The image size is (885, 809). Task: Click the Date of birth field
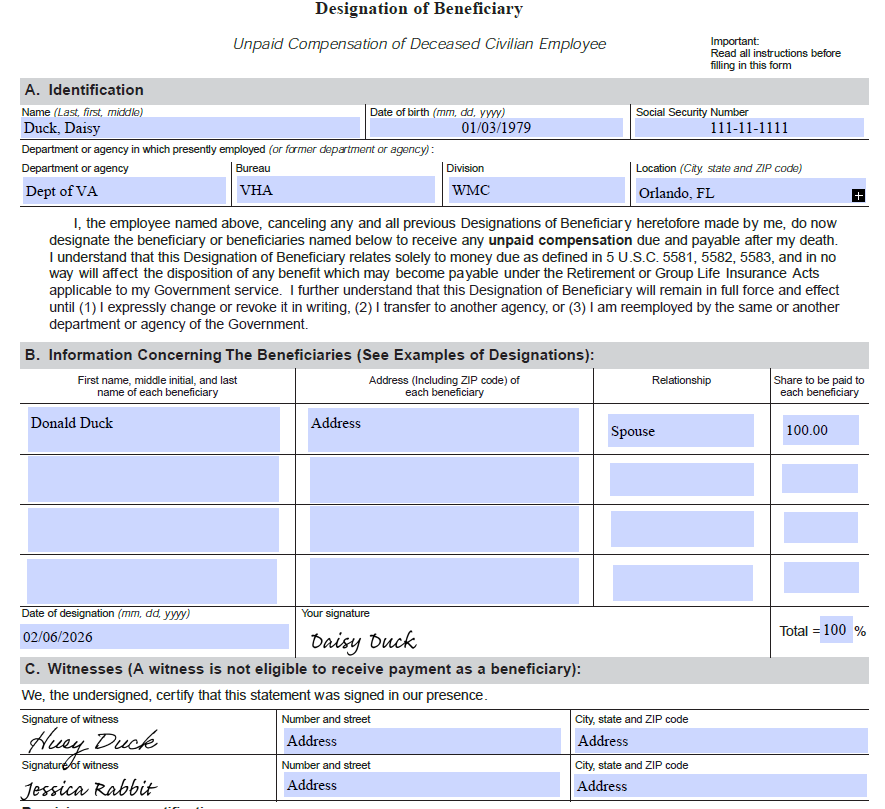pos(496,128)
